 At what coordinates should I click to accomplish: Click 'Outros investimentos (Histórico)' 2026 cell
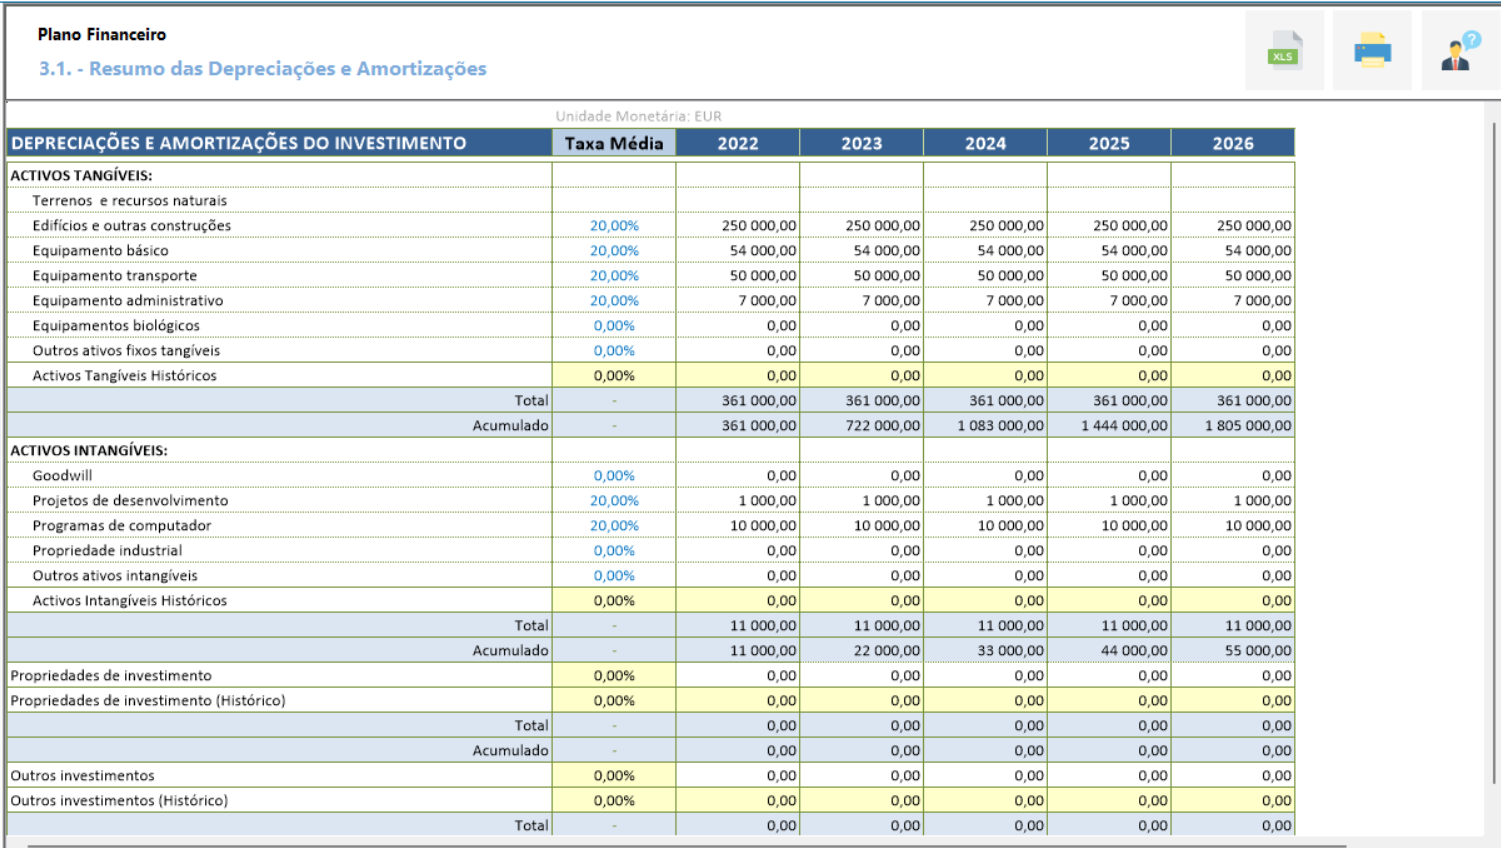(x=1233, y=801)
